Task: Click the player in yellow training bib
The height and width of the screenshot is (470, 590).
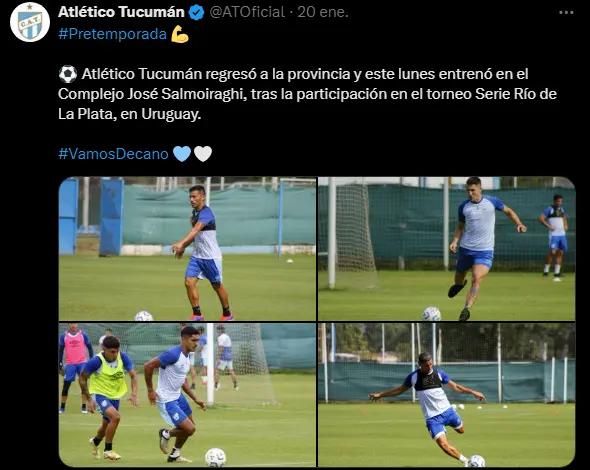Action: (107, 397)
